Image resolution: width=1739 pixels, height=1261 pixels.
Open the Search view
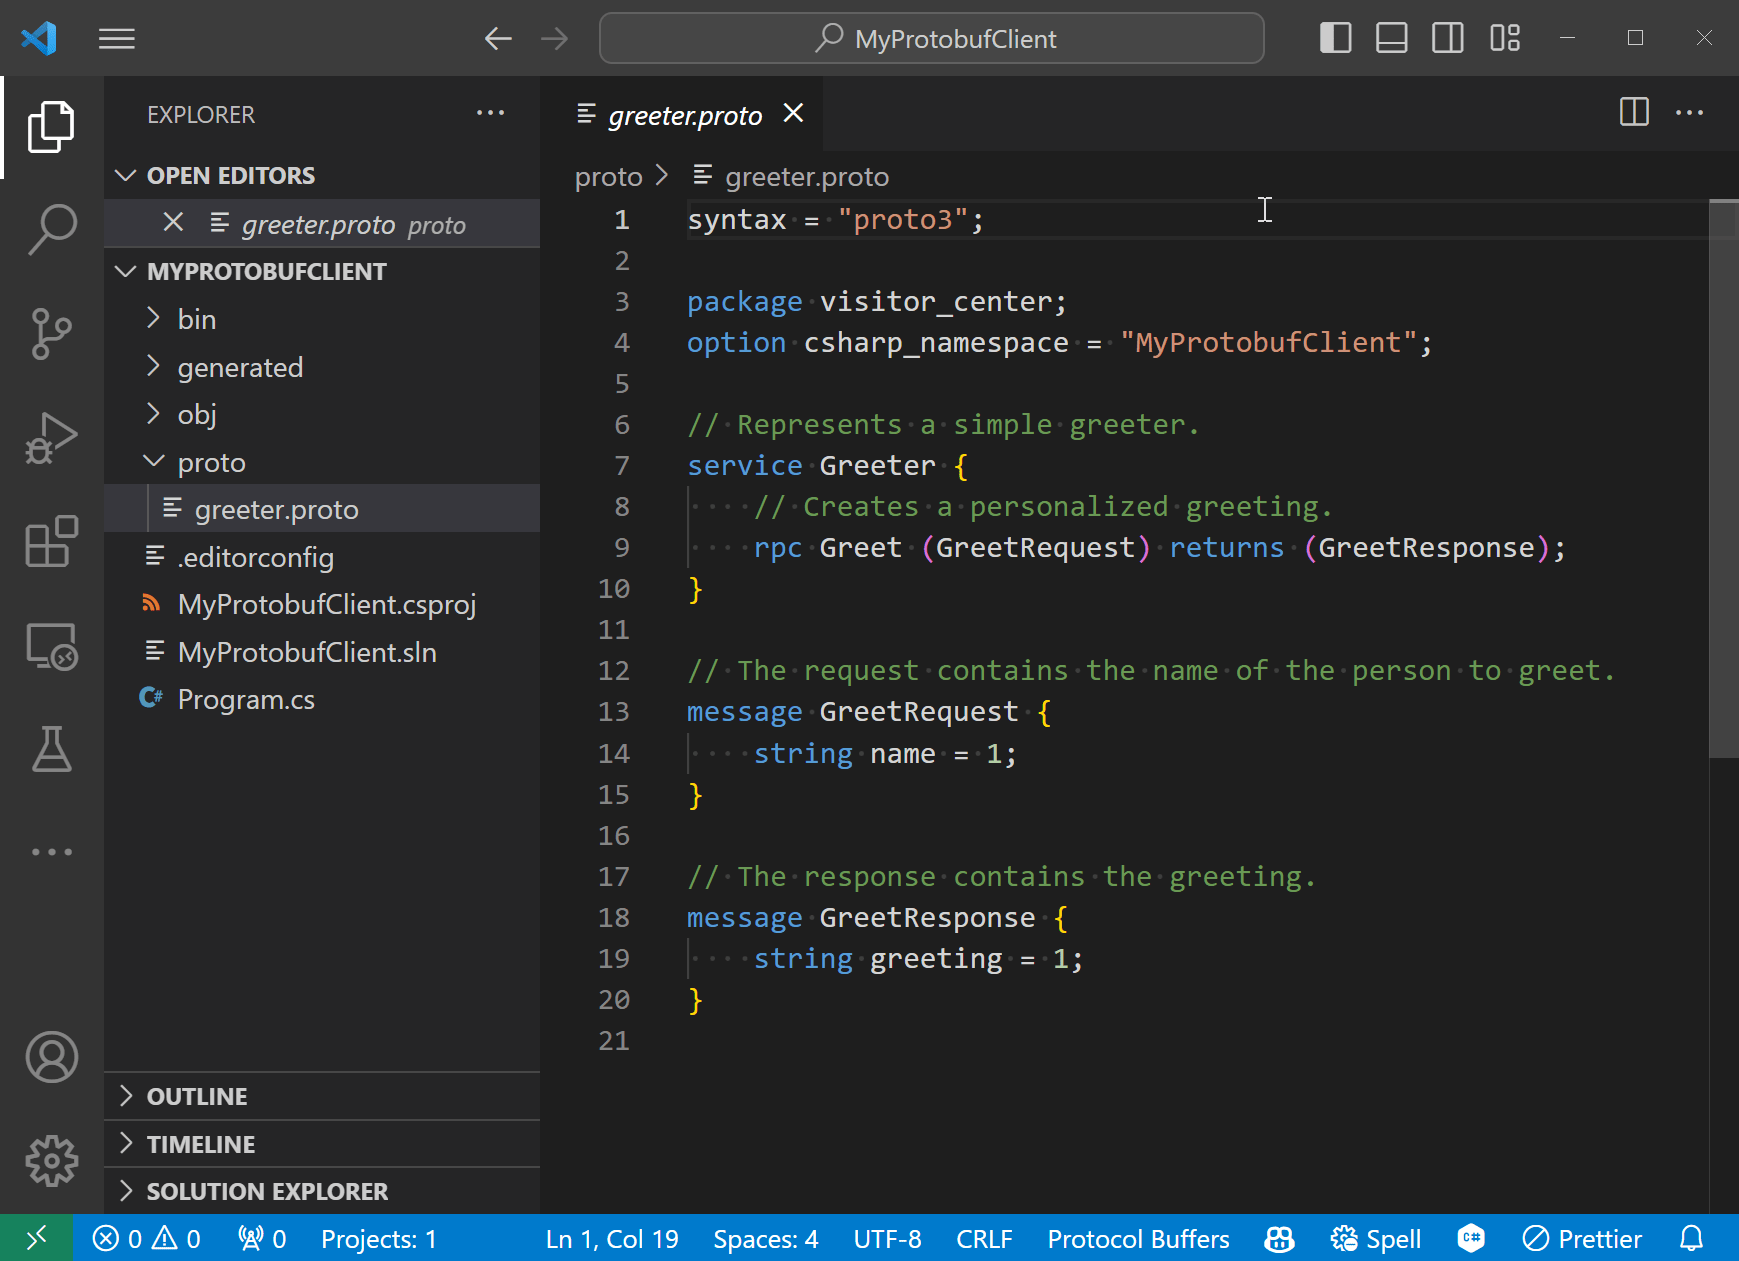point(51,227)
